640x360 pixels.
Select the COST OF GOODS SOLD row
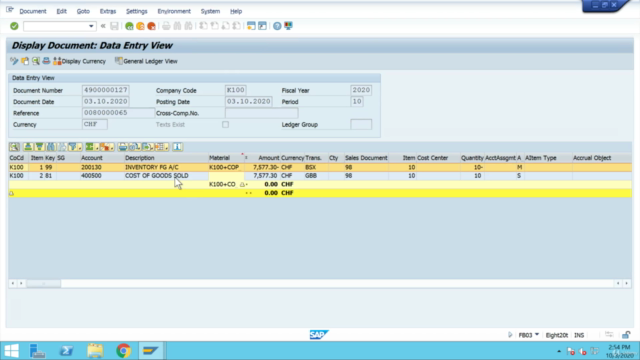[320, 176]
